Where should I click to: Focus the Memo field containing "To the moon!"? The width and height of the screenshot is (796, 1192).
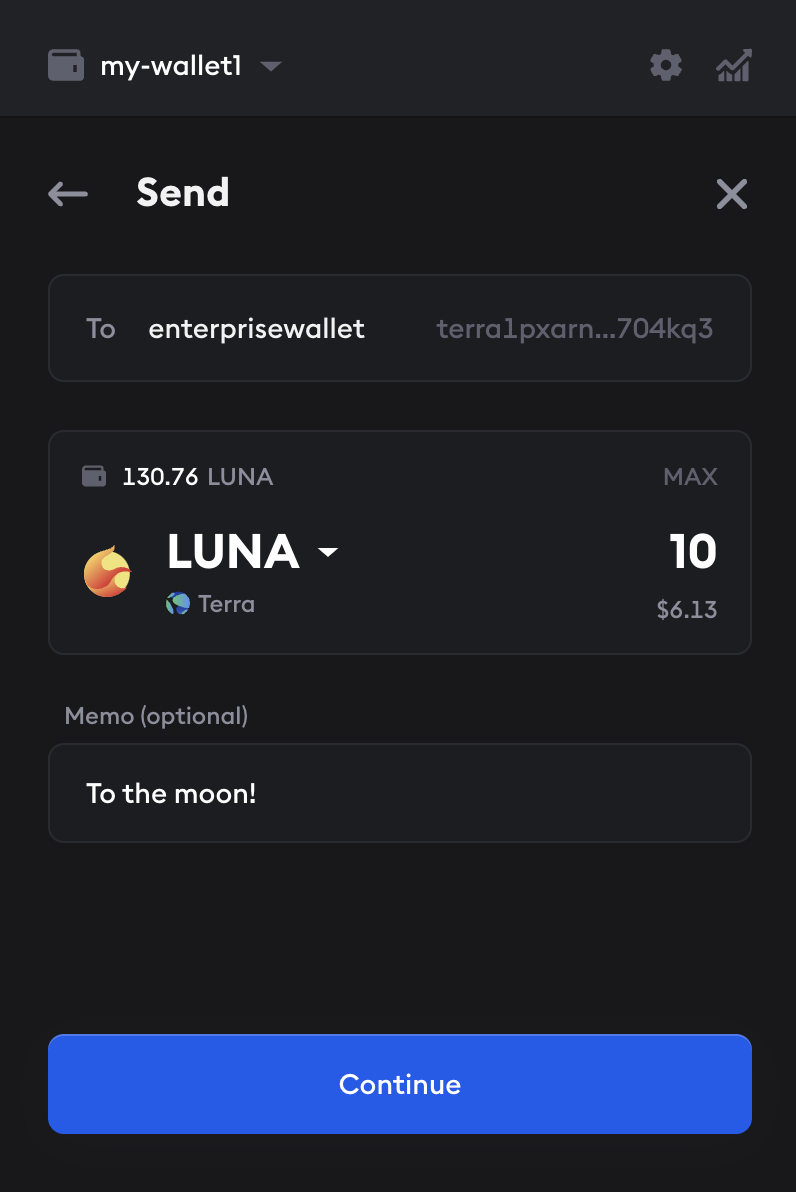[400, 793]
